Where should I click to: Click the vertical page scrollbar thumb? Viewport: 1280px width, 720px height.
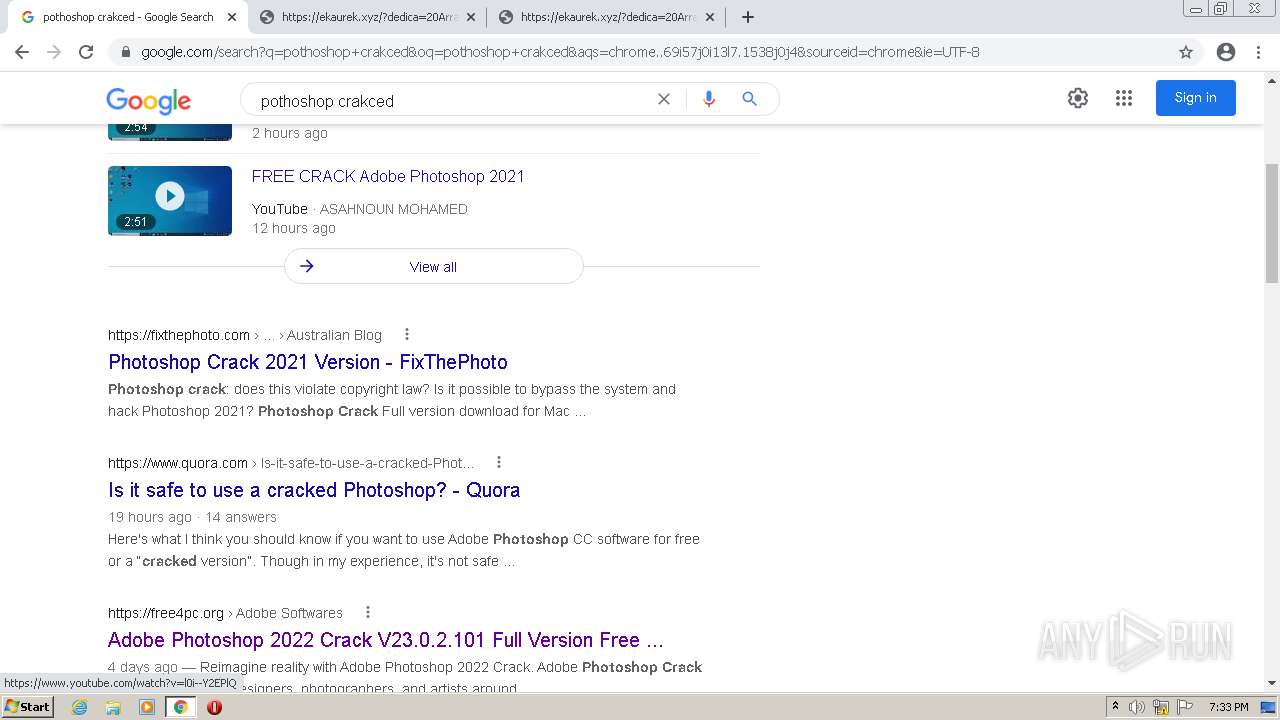(1272, 222)
